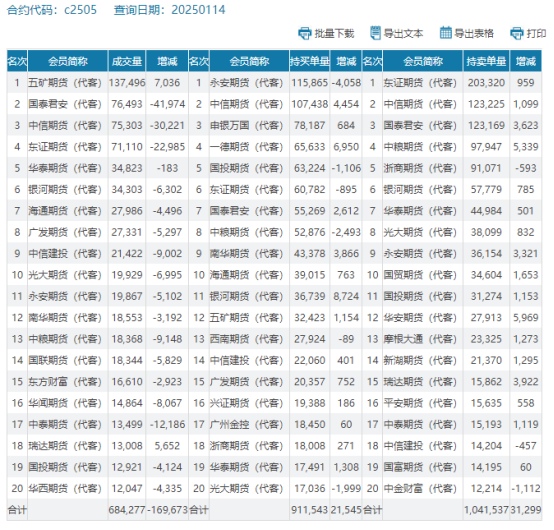Click long position change 8,724
The height and width of the screenshot is (530, 554).
[346, 296]
